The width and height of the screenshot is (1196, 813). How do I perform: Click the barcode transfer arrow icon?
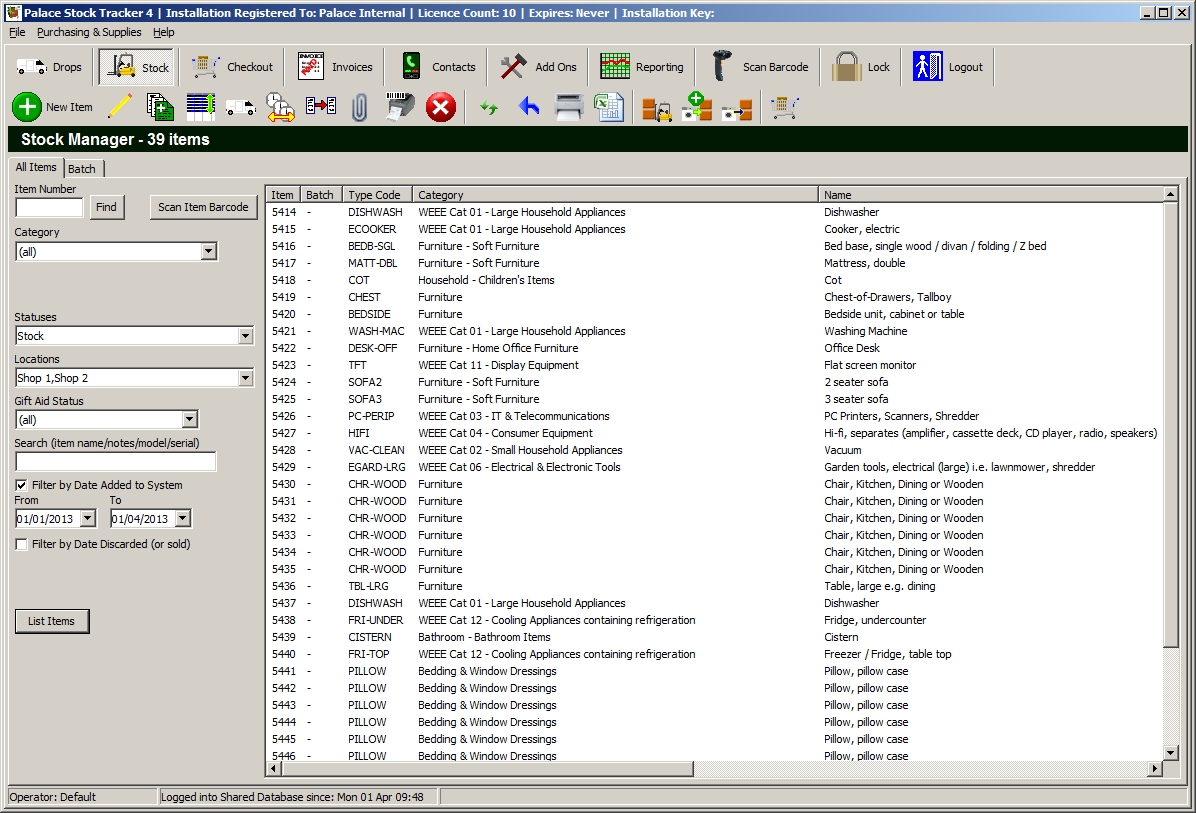coord(320,106)
